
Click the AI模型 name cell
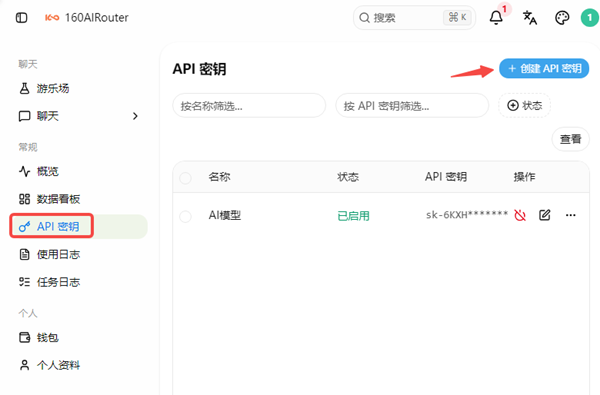coord(225,215)
